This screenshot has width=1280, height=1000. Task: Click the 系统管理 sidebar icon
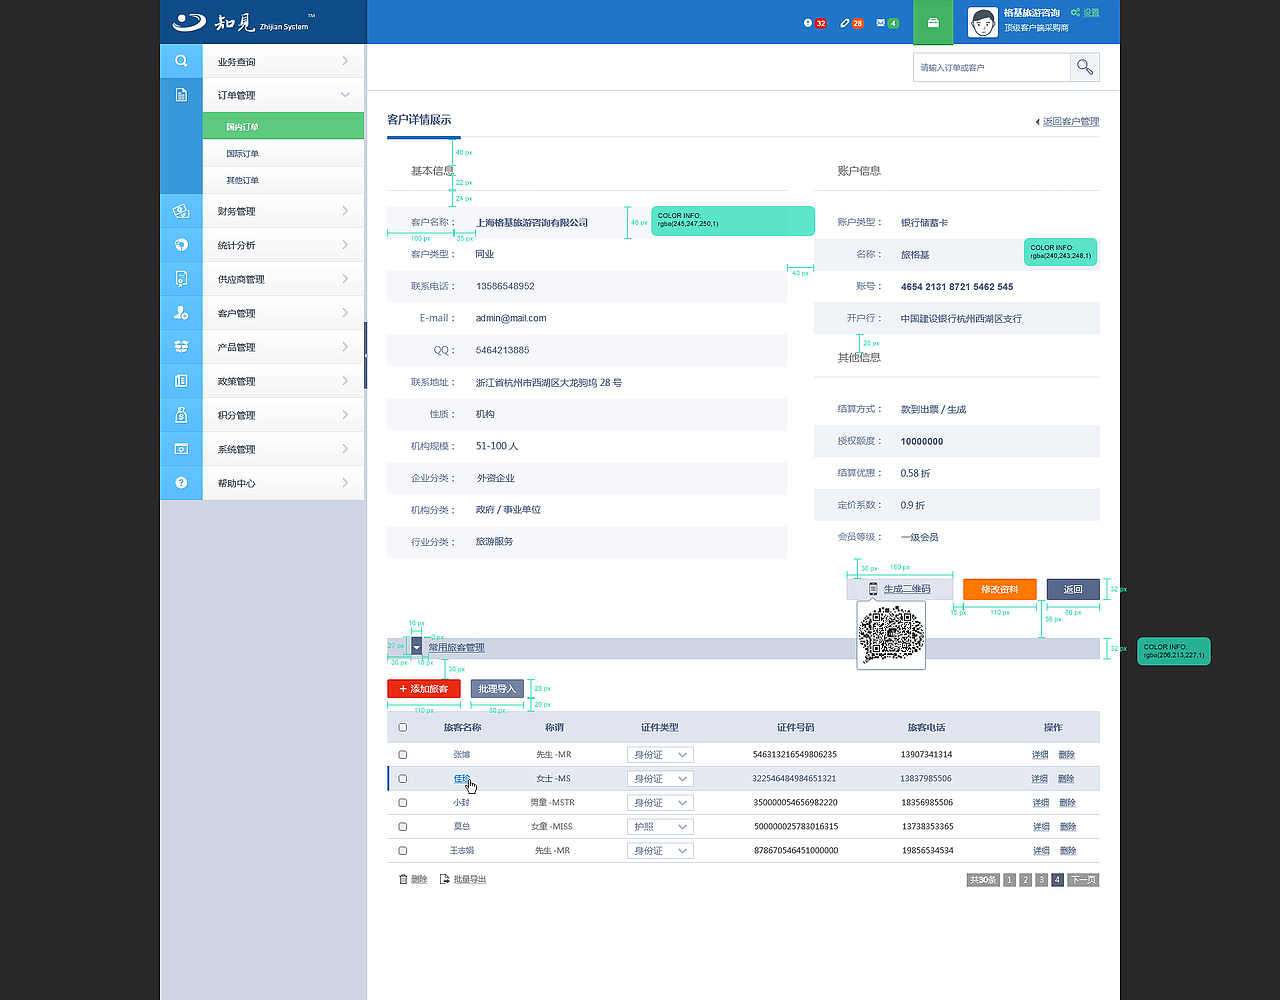pos(181,449)
